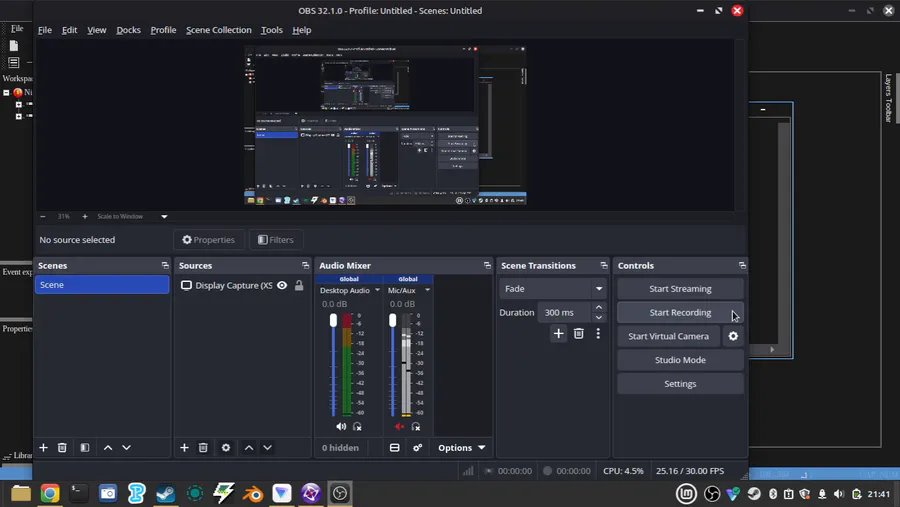Remove selected source with trash icon
Viewport: 900px width, 507px height.
coord(203,447)
